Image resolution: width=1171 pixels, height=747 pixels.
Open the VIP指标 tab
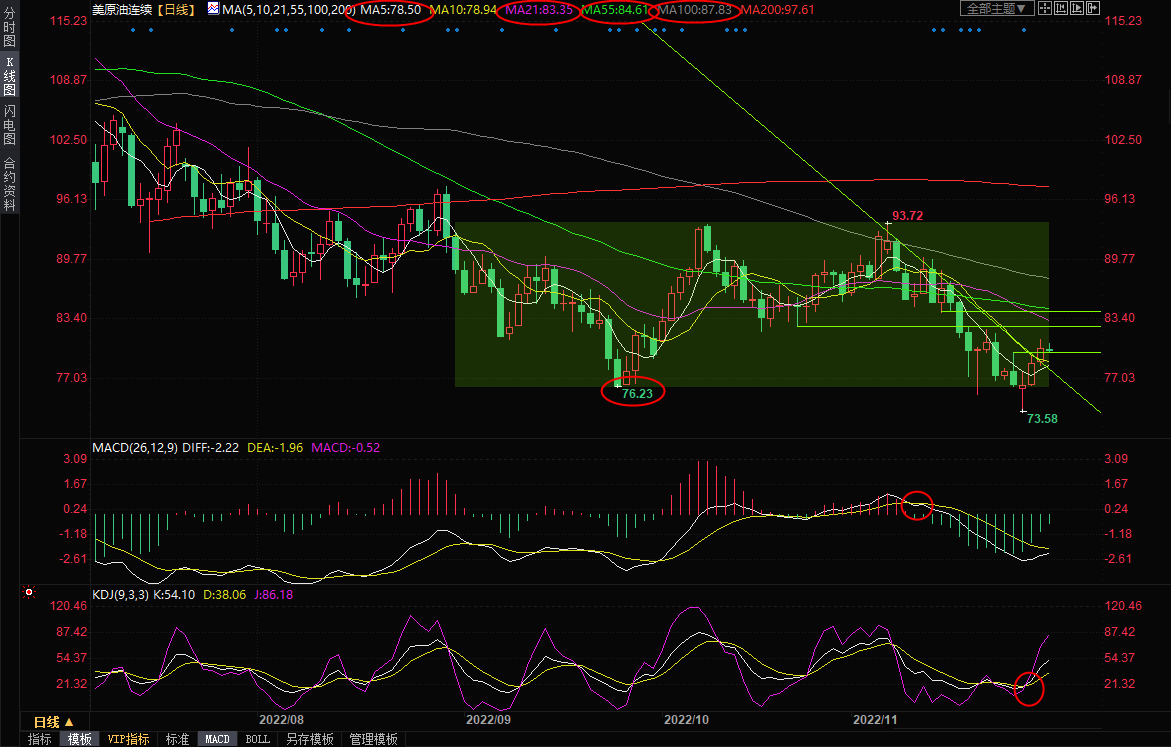click(128, 739)
